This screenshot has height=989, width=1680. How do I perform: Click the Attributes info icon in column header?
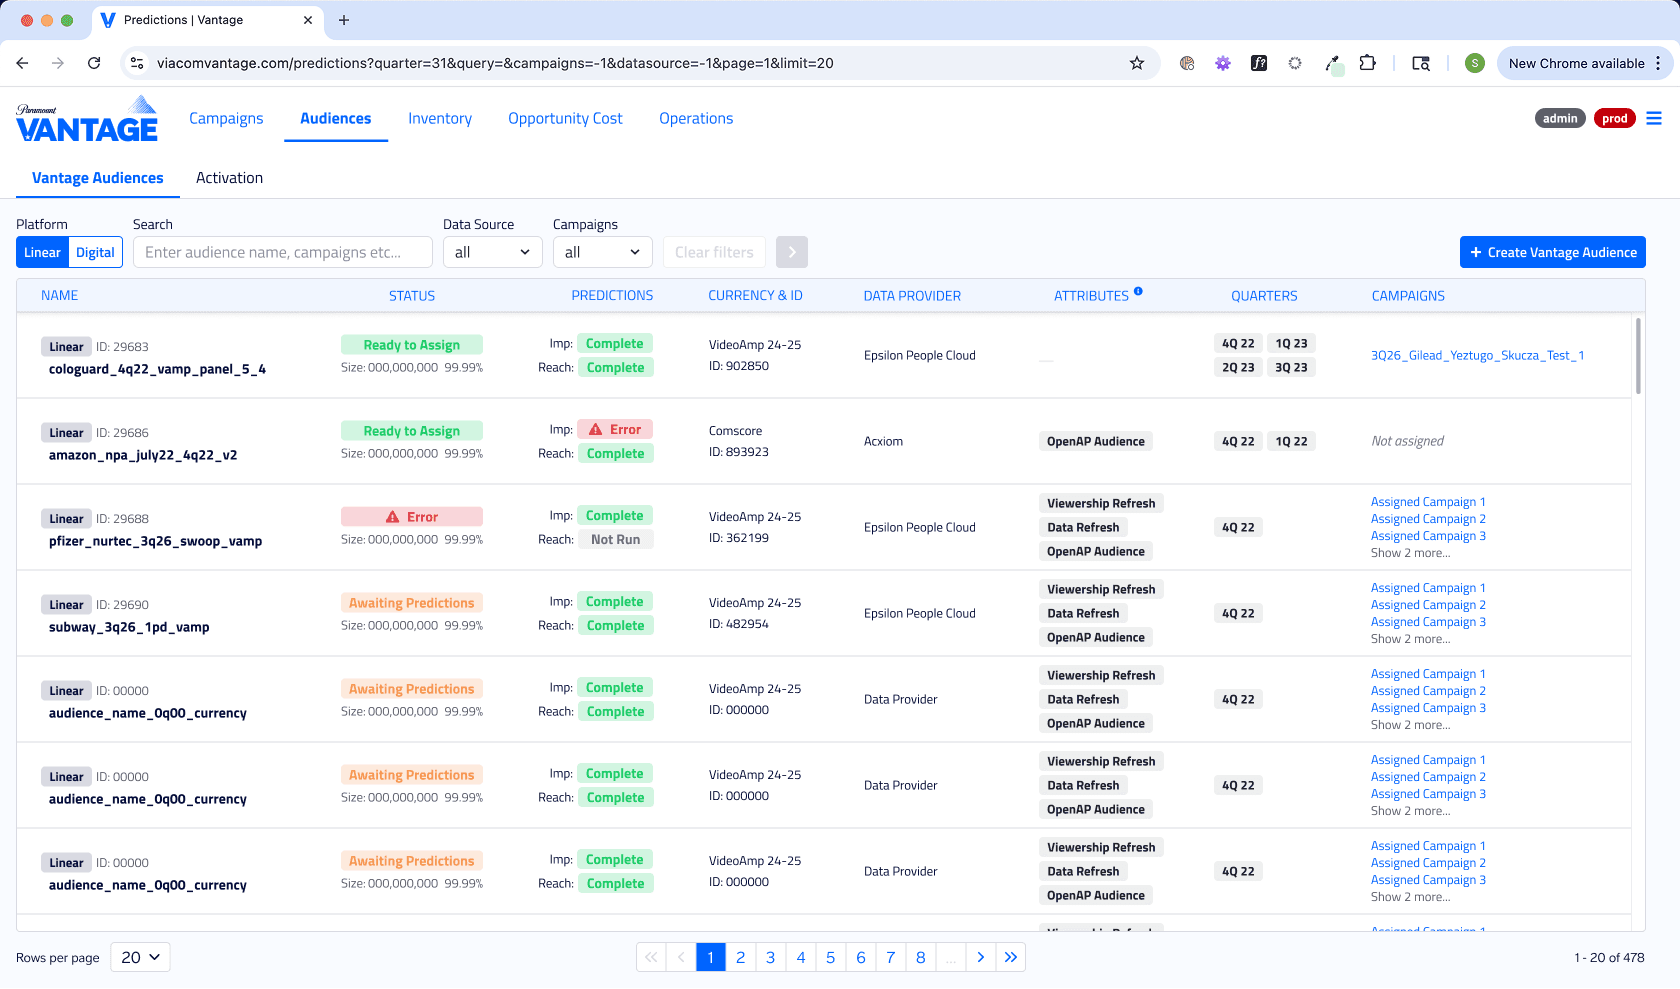point(1138,292)
